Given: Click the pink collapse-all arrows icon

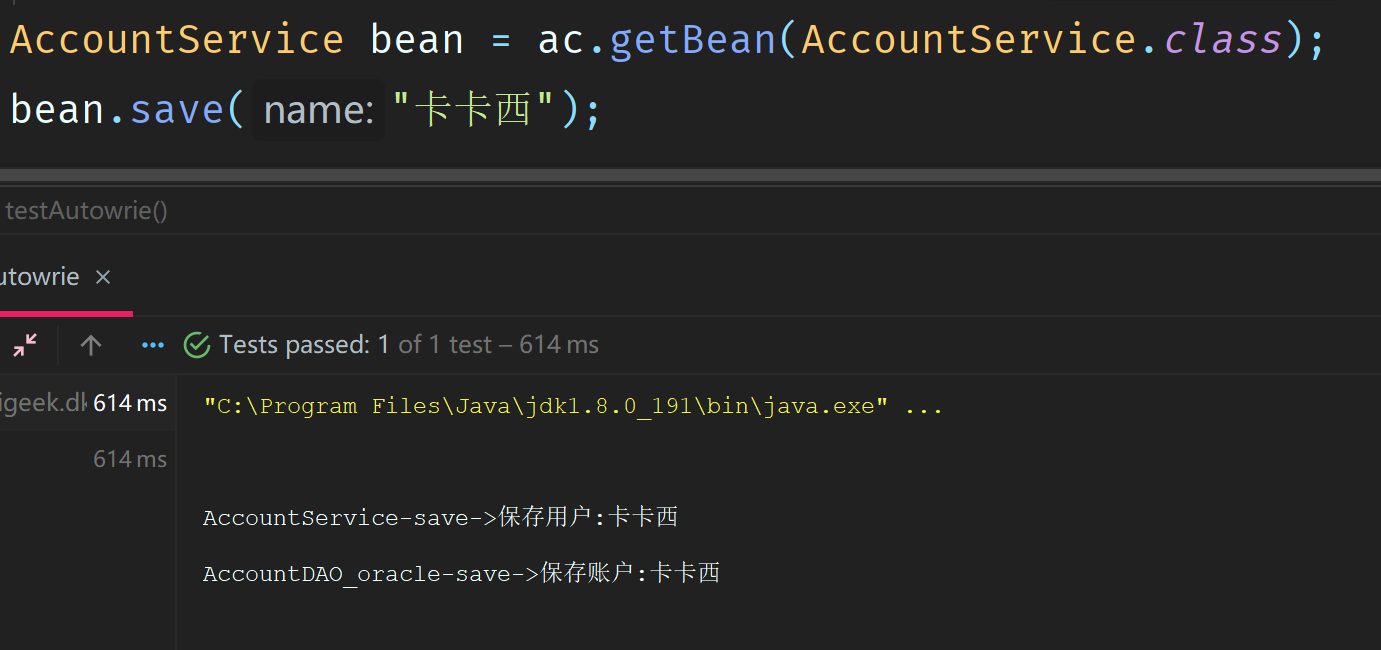Looking at the screenshot, I should coord(25,345).
